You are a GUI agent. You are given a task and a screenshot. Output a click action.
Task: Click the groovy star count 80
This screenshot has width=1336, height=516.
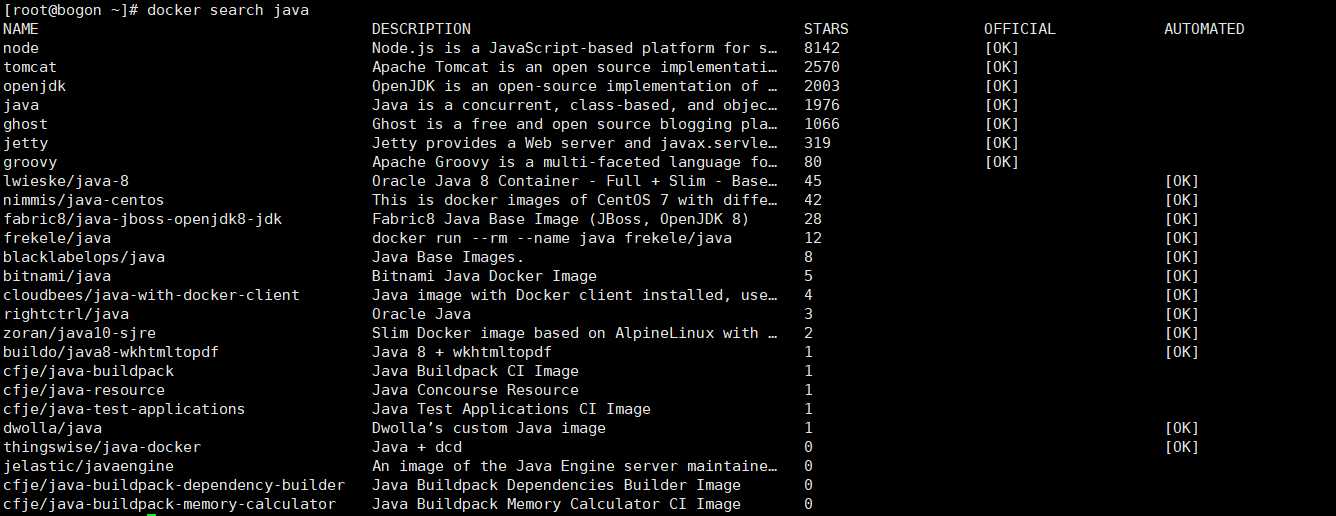pyautogui.click(x=813, y=162)
